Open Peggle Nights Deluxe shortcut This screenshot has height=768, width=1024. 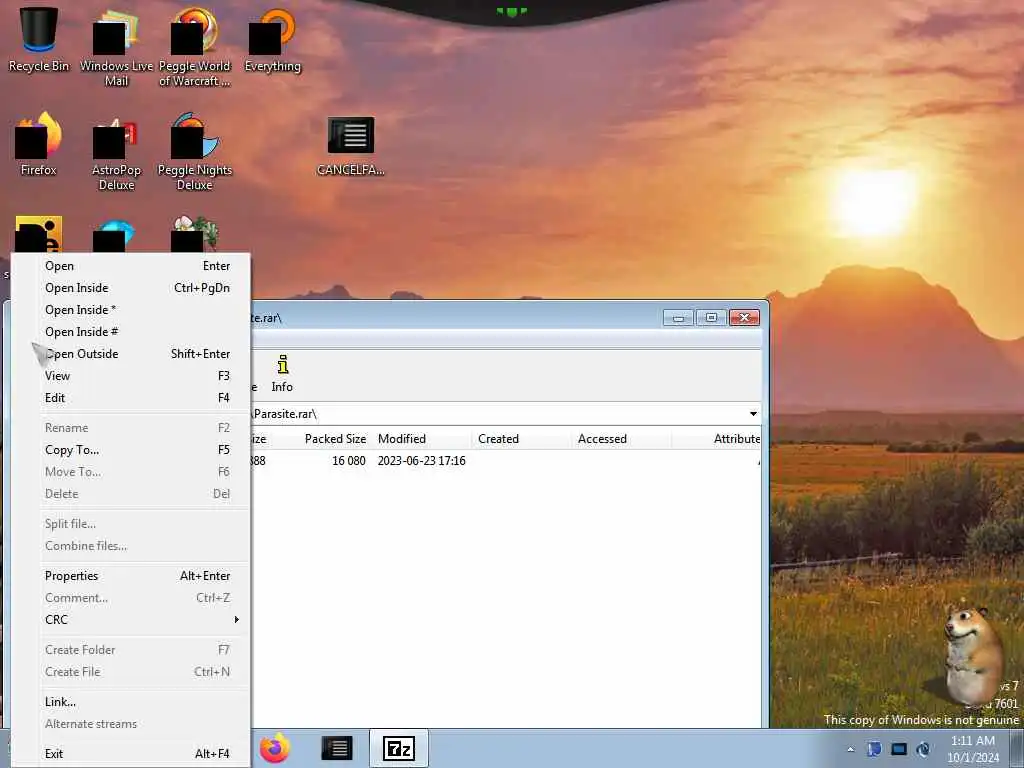click(194, 152)
